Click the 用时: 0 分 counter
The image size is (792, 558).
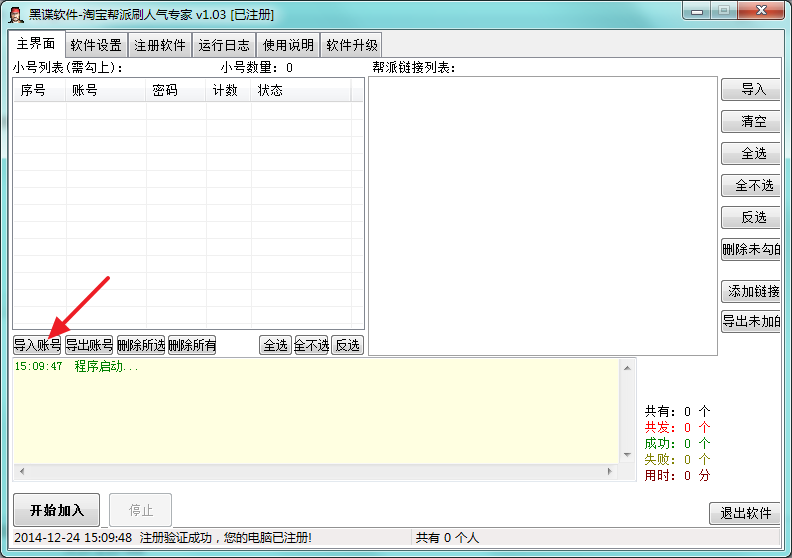tap(677, 475)
